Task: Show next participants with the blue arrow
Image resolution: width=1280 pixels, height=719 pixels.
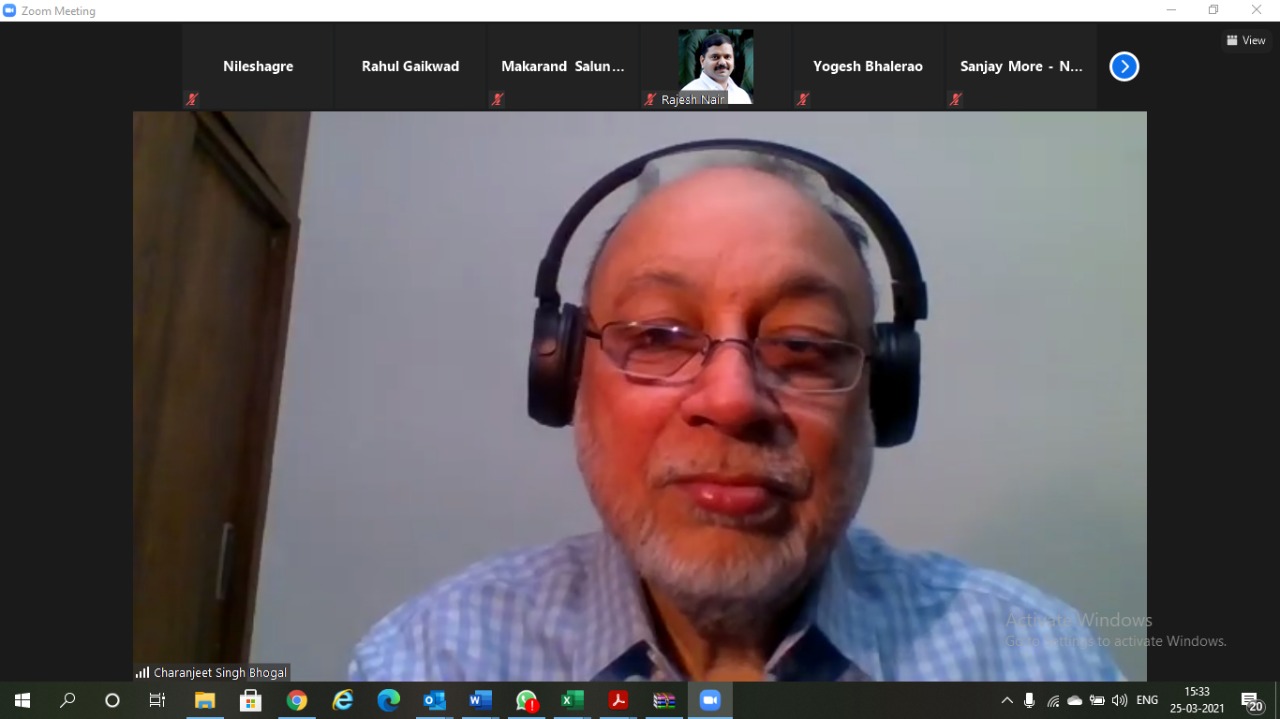Action: pos(1124,67)
